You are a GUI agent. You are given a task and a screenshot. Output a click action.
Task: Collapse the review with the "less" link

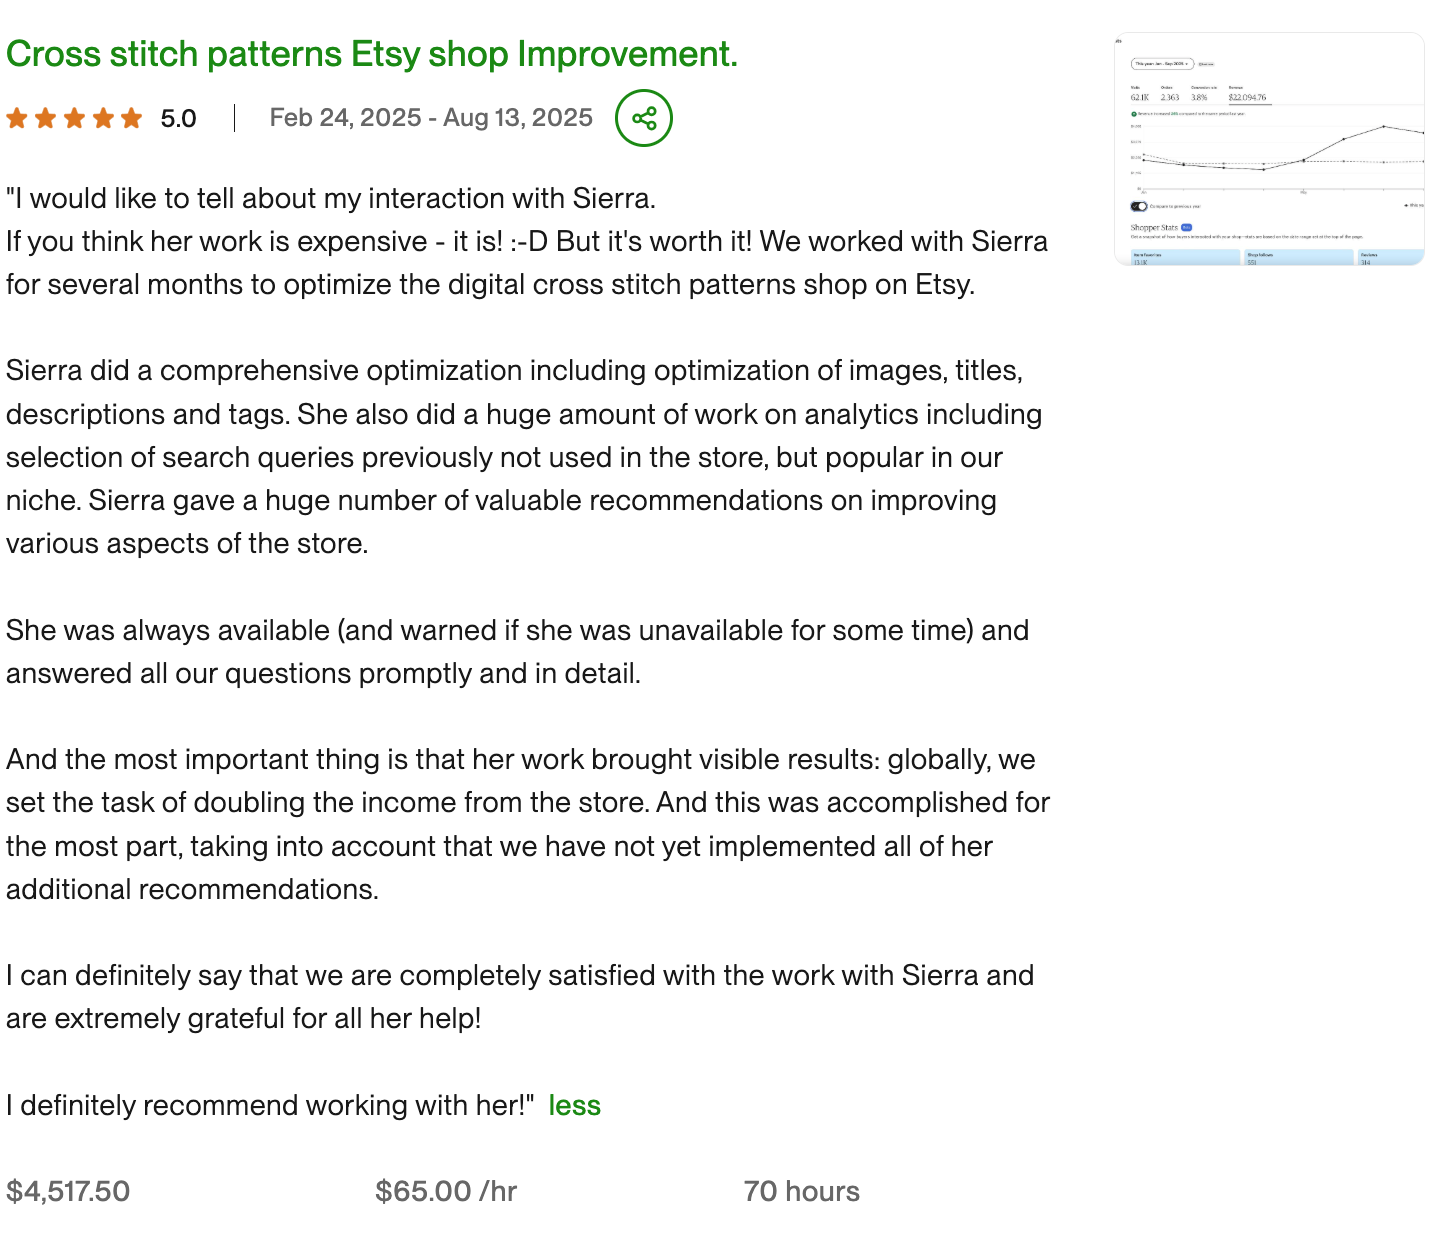point(574,1105)
